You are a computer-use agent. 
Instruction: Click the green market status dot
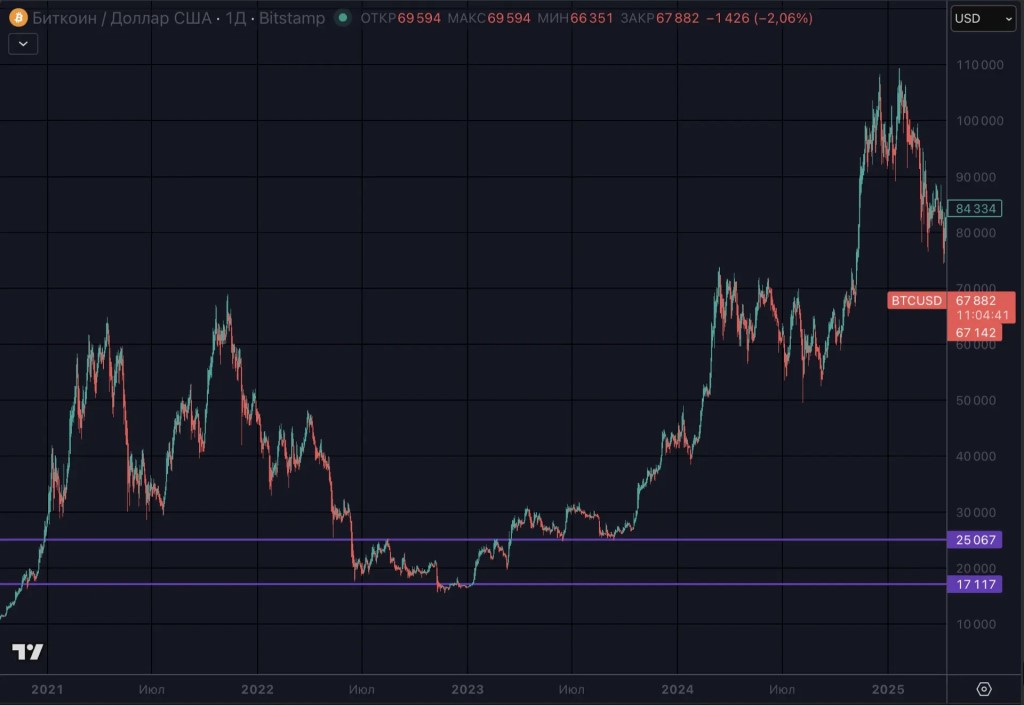344,18
